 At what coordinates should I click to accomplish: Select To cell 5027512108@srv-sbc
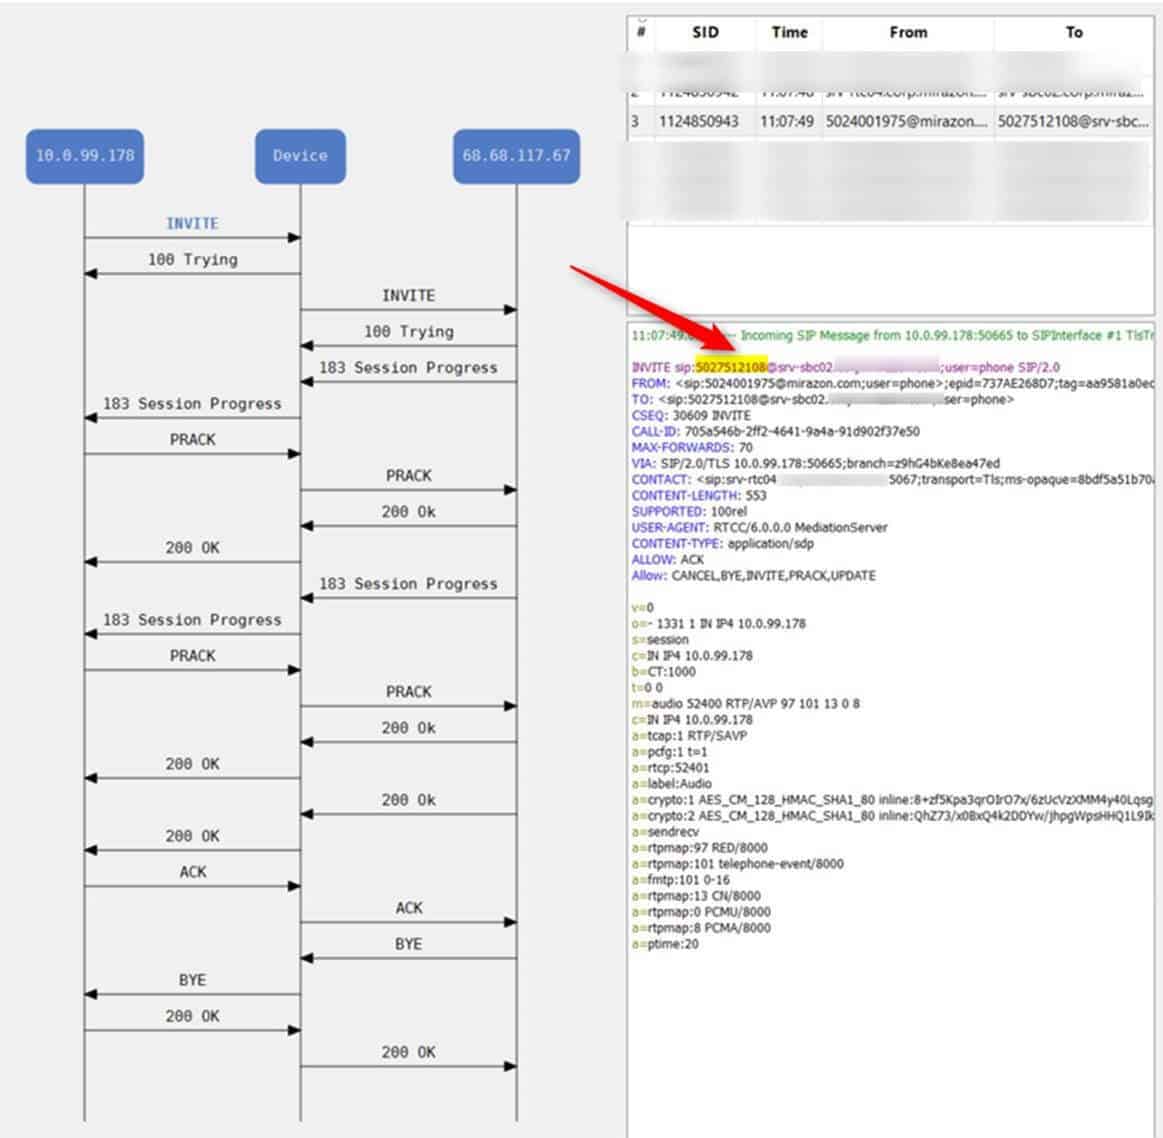1073,121
